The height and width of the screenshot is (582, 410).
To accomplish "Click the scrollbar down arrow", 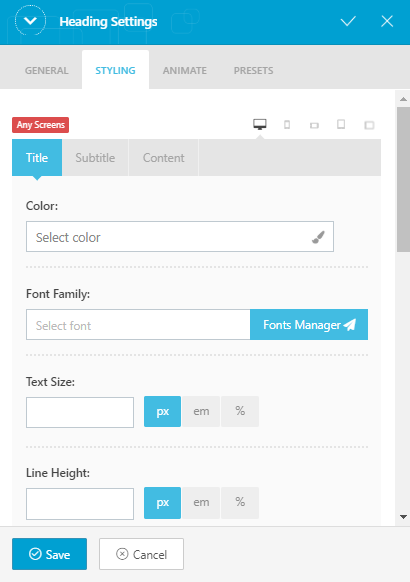I will [x=403, y=517].
